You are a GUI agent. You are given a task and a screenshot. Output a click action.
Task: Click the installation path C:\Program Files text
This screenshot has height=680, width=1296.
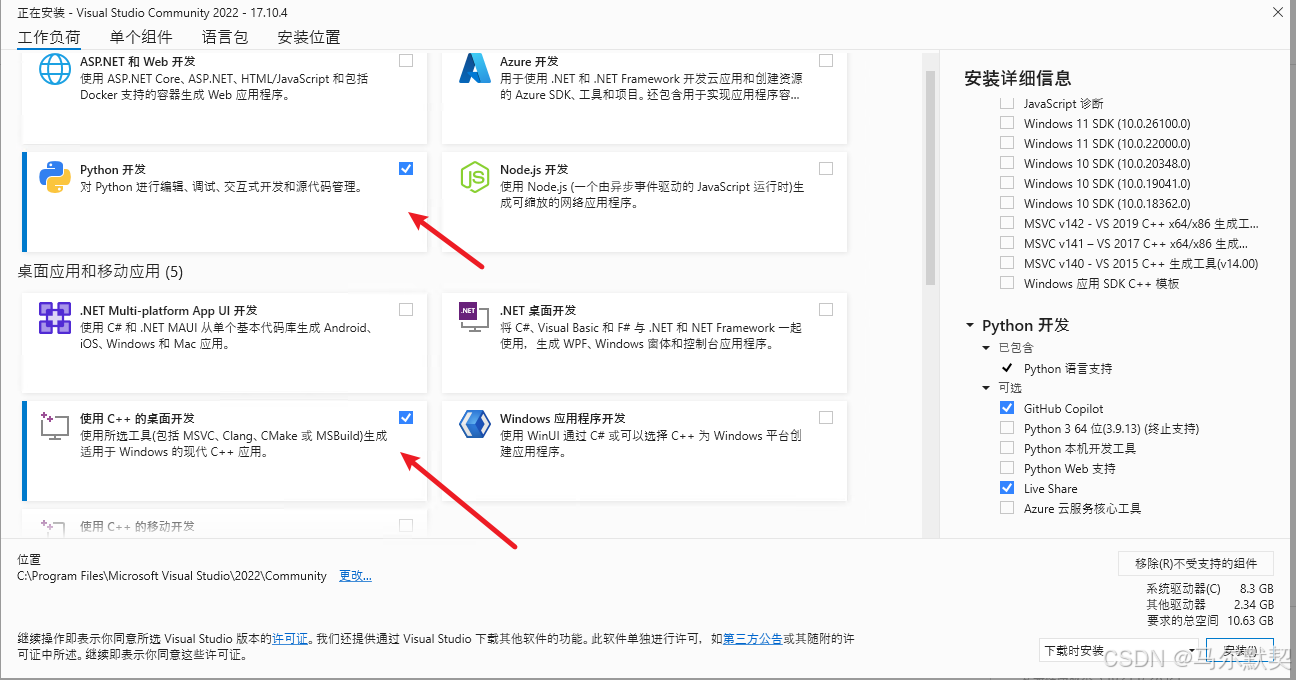click(172, 576)
